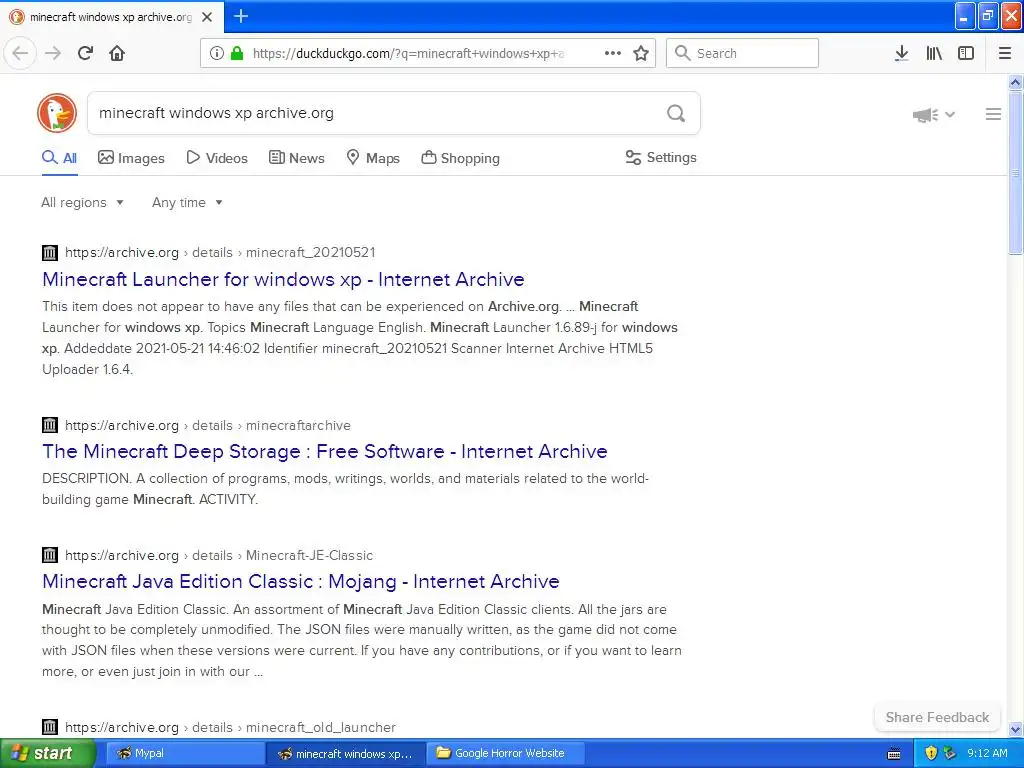1024x768 pixels.
Task: Switch to Google Horror Website taskbar folder
Action: pos(505,753)
